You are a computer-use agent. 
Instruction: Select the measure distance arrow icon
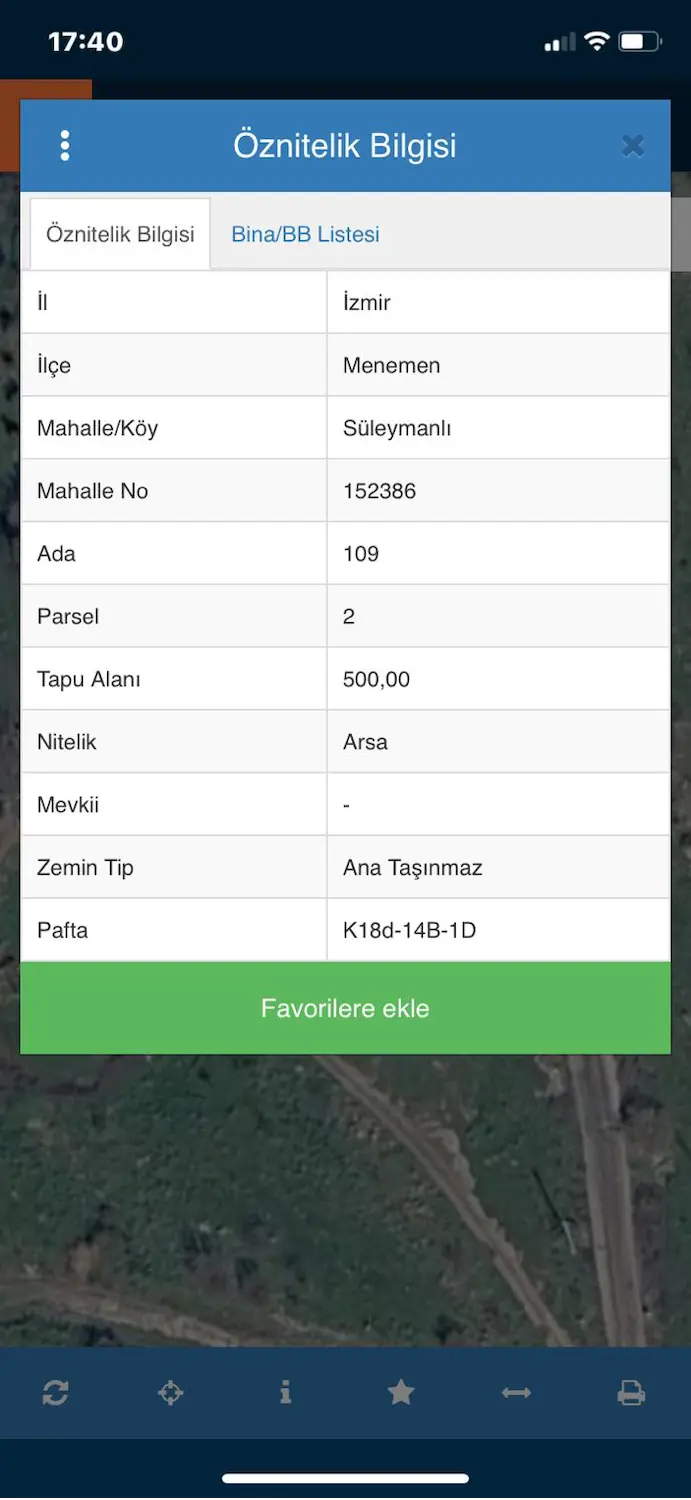click(x=516, y=1392)
